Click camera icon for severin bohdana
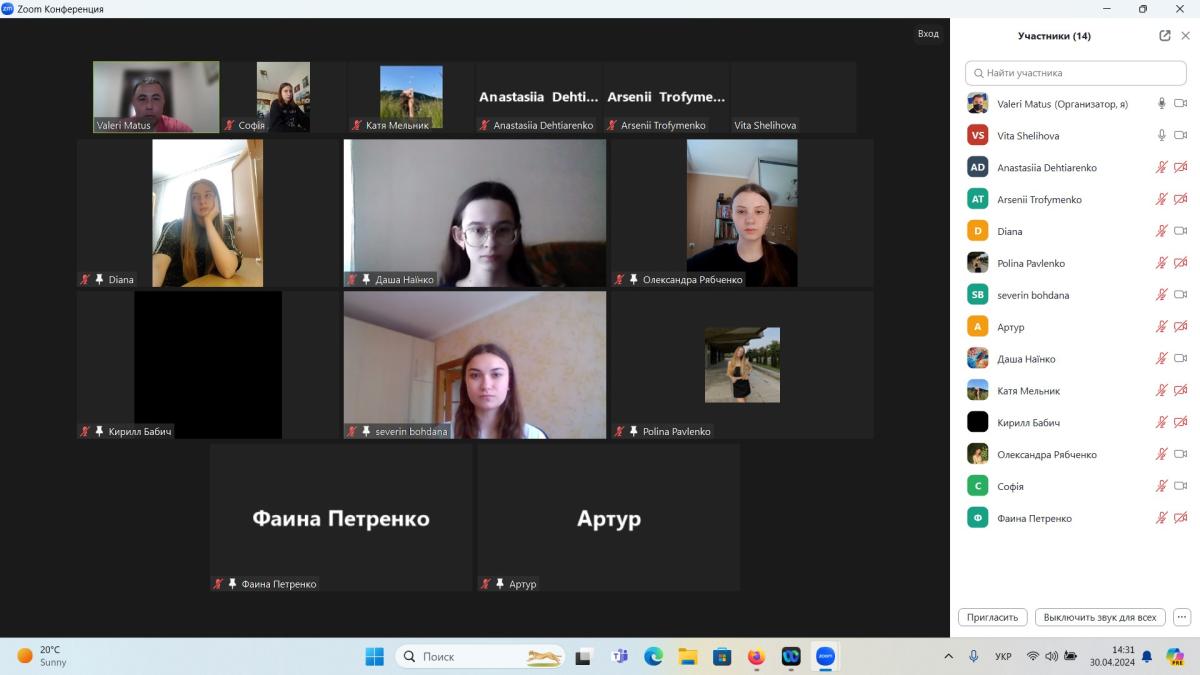This screenshot has height=675, width=1200. 1180,295
